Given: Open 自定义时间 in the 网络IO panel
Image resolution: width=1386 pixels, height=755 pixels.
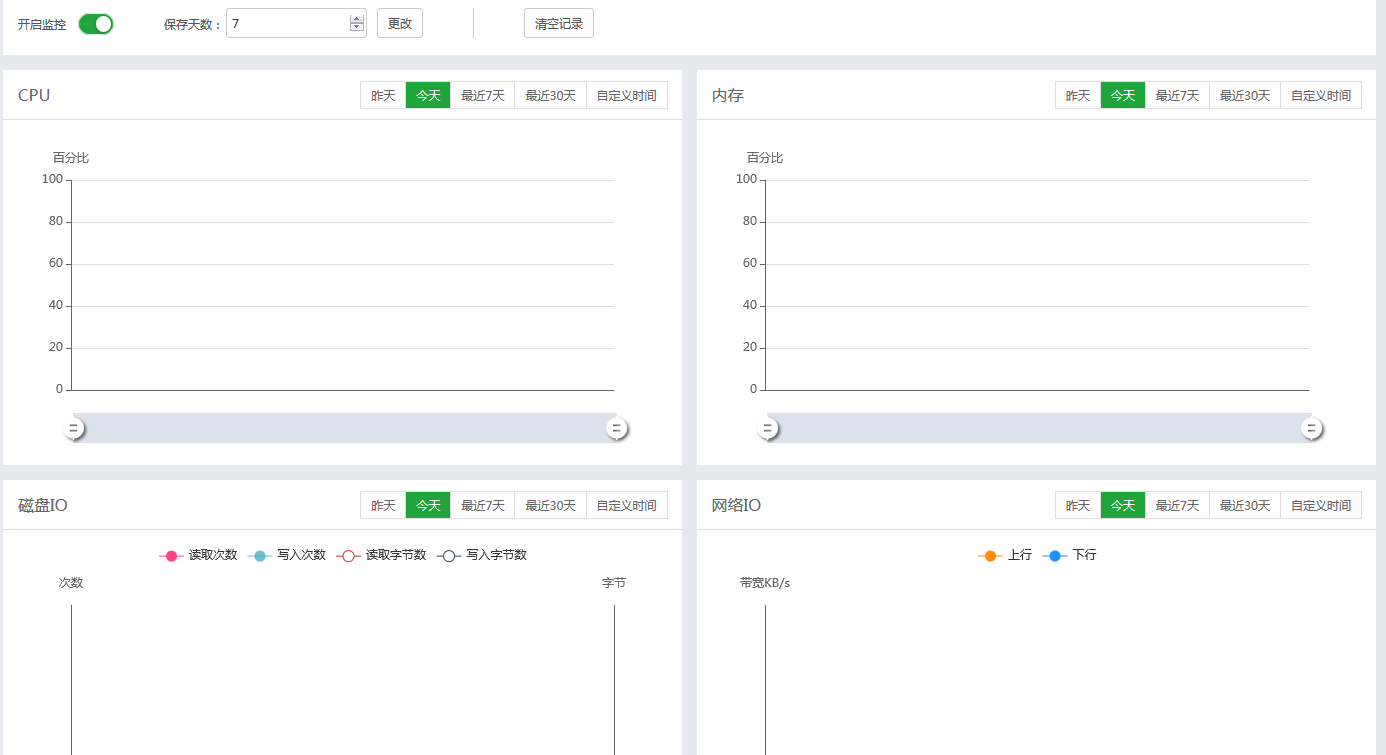Looking at the screenshot, I should pos(1321,505).
